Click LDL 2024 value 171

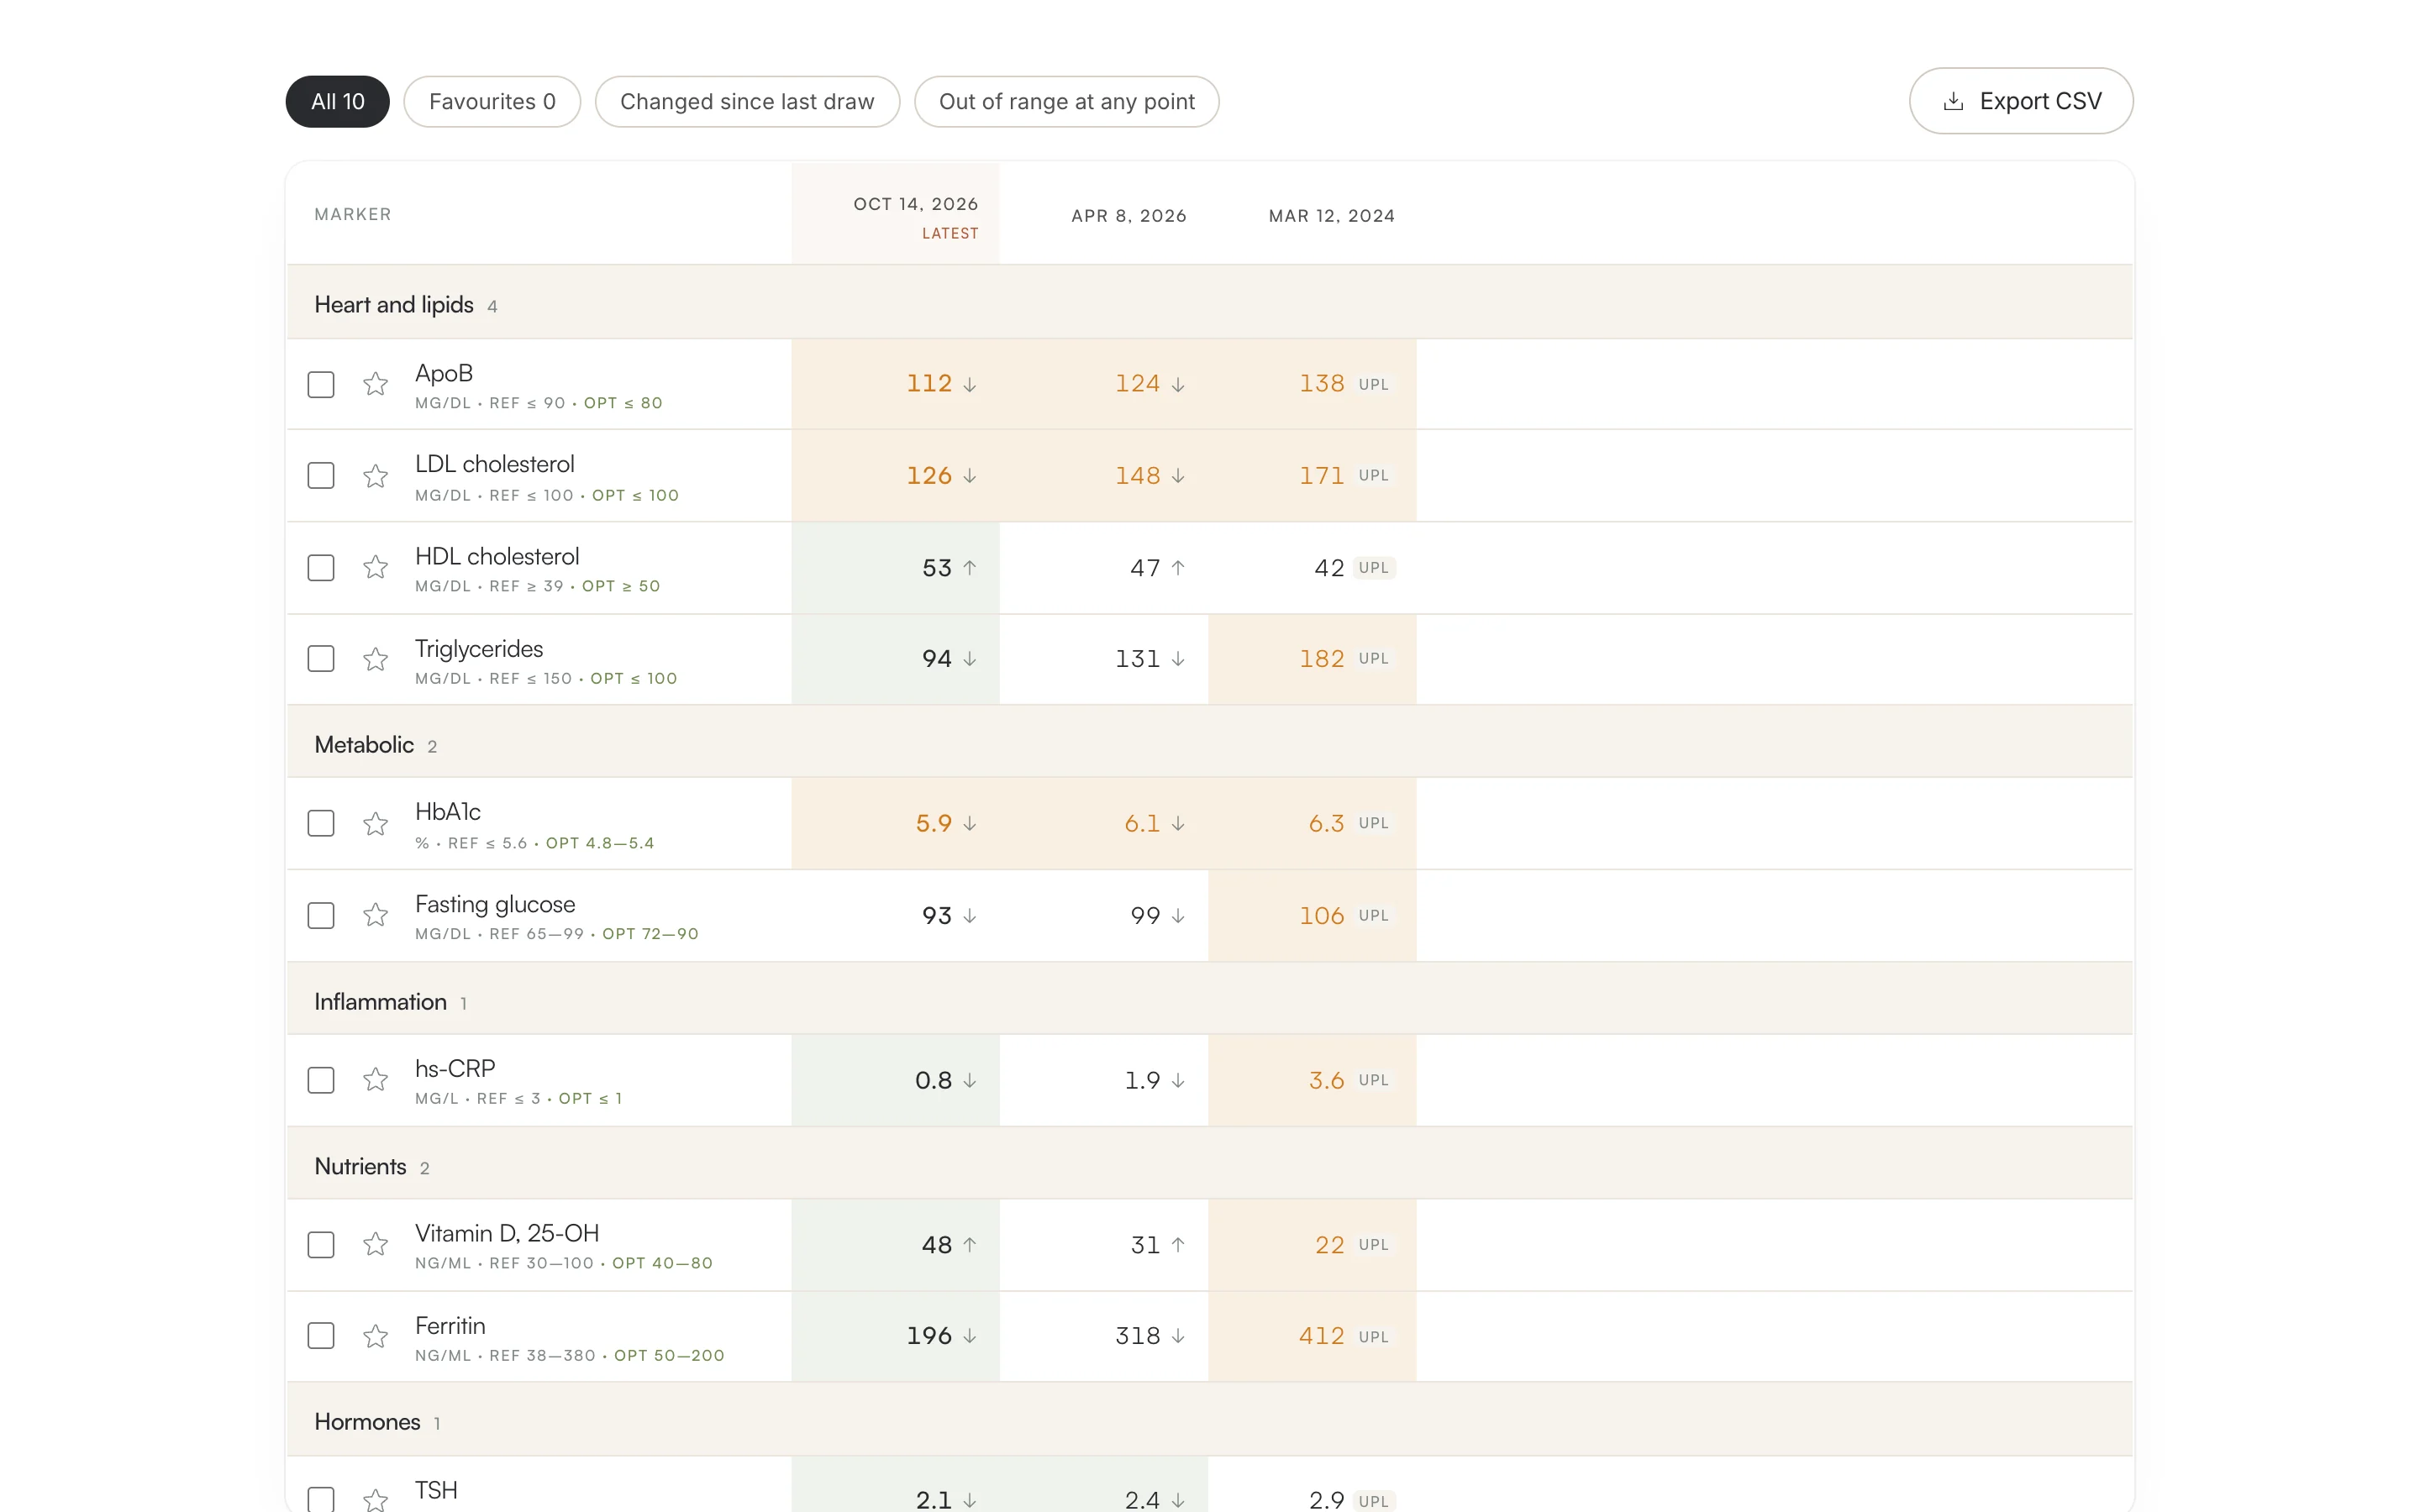click(1321, 476)
